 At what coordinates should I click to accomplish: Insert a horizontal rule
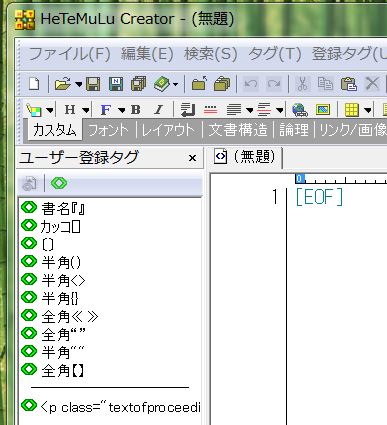[x=211, y=110]
